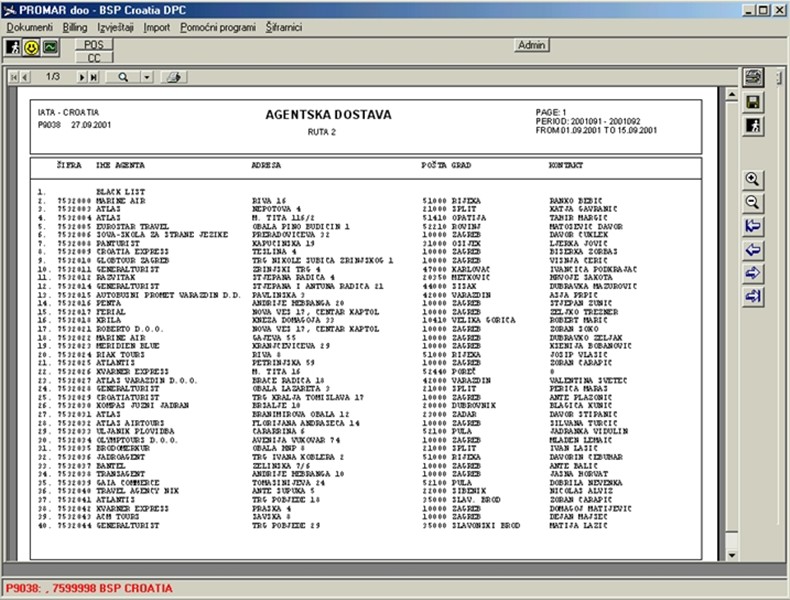
Task: Click the save floppy disk icon
Action: coord(753,102)
